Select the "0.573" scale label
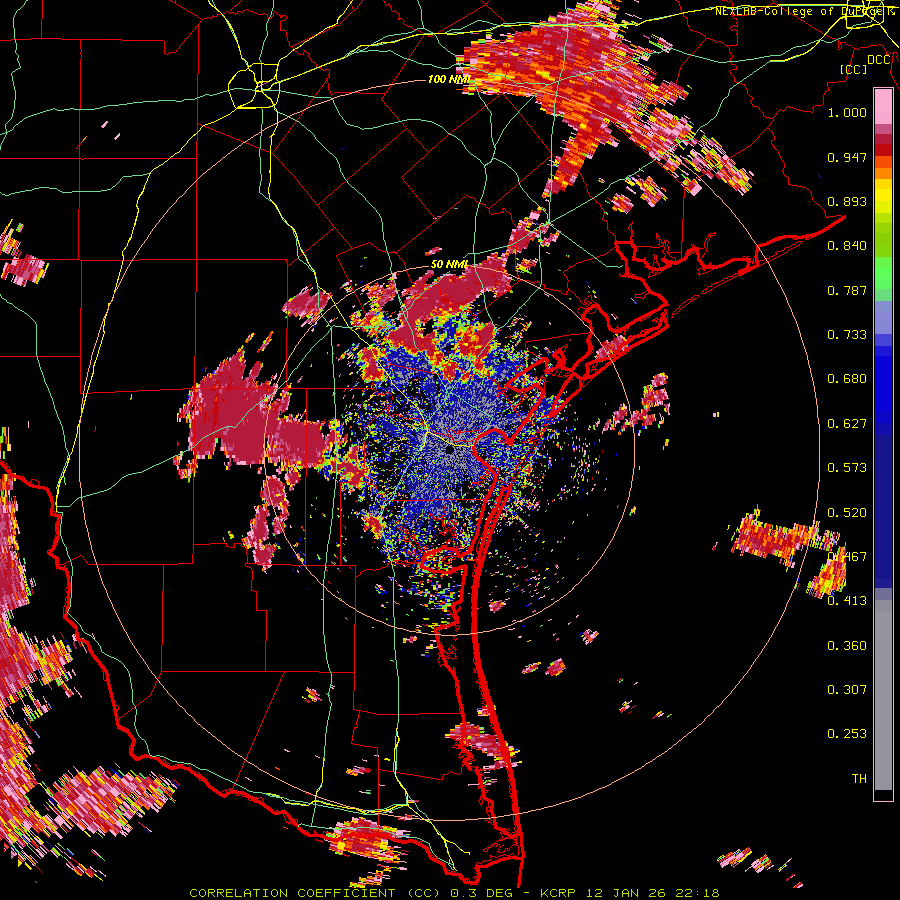900x900 pixels. click(x=847, y=468)
